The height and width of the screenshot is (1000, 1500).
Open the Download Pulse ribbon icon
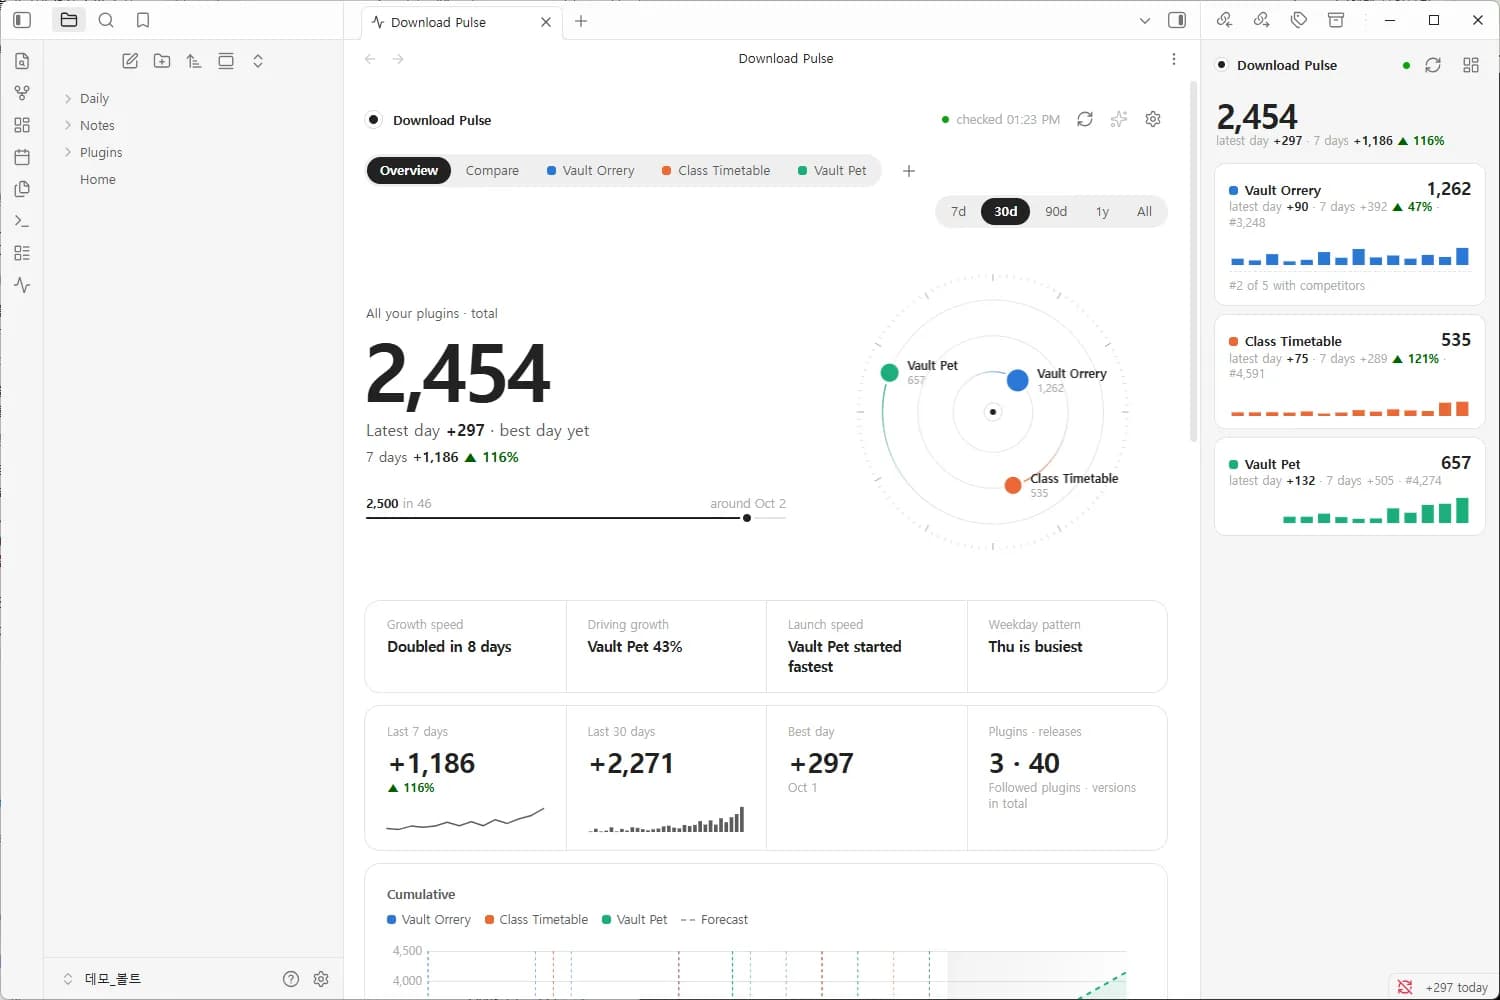22,285
